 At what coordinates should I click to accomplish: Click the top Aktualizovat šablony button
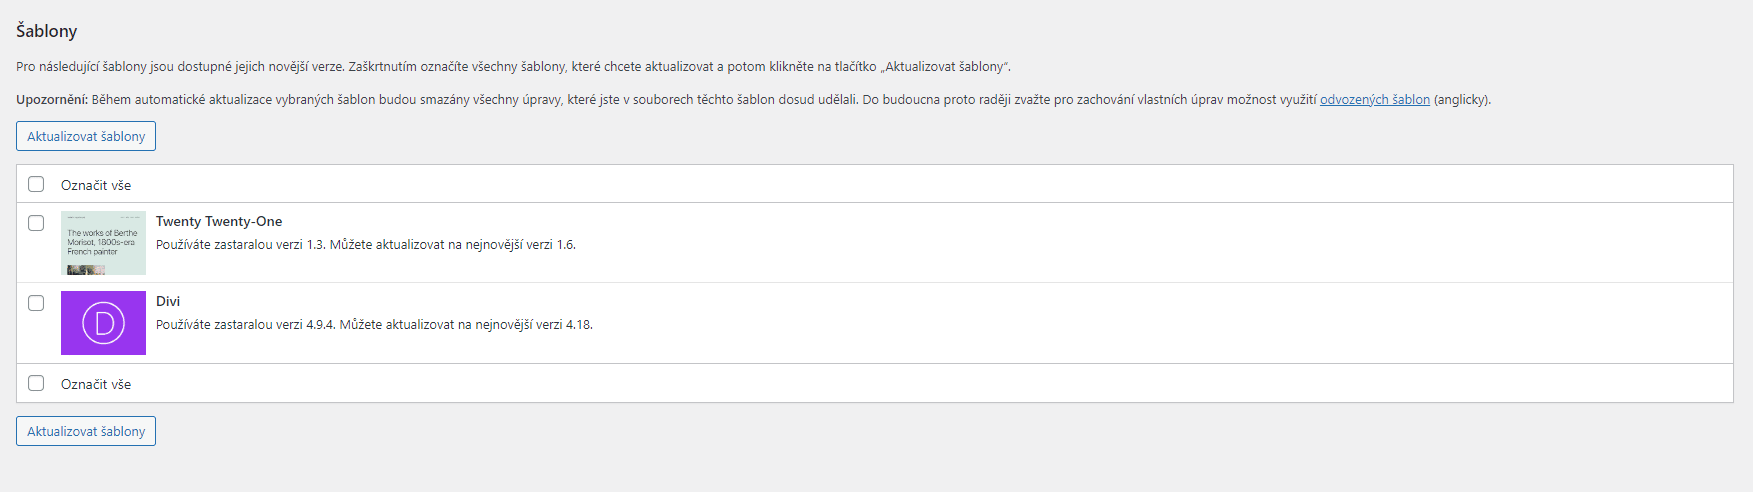click(86, 136)
